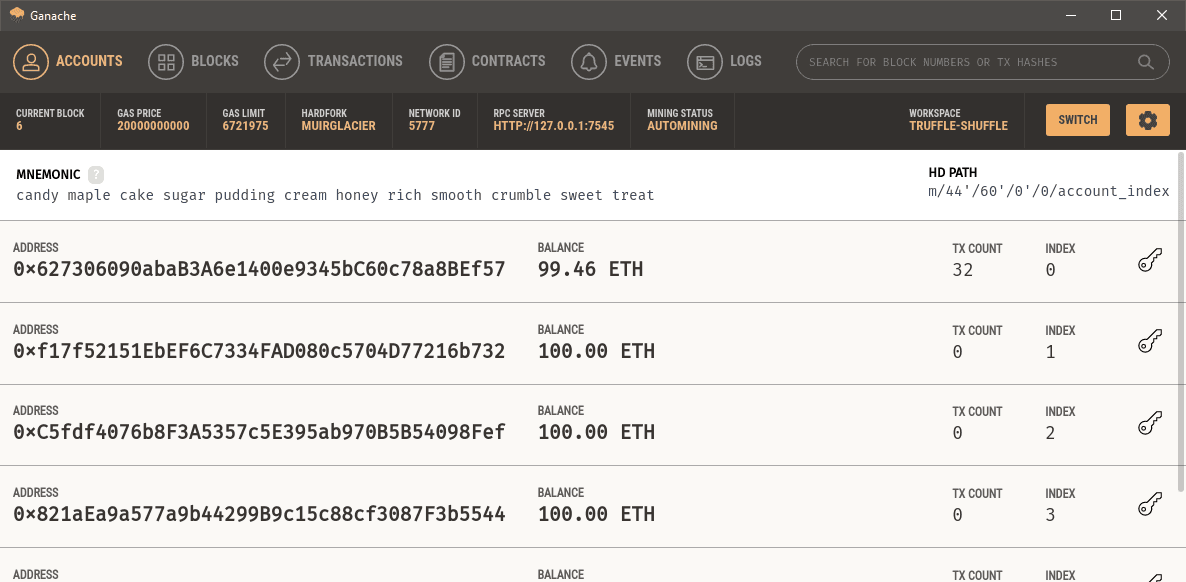Open private key of account index 3
This screenshot has height=582, width=1186.
1149,506
